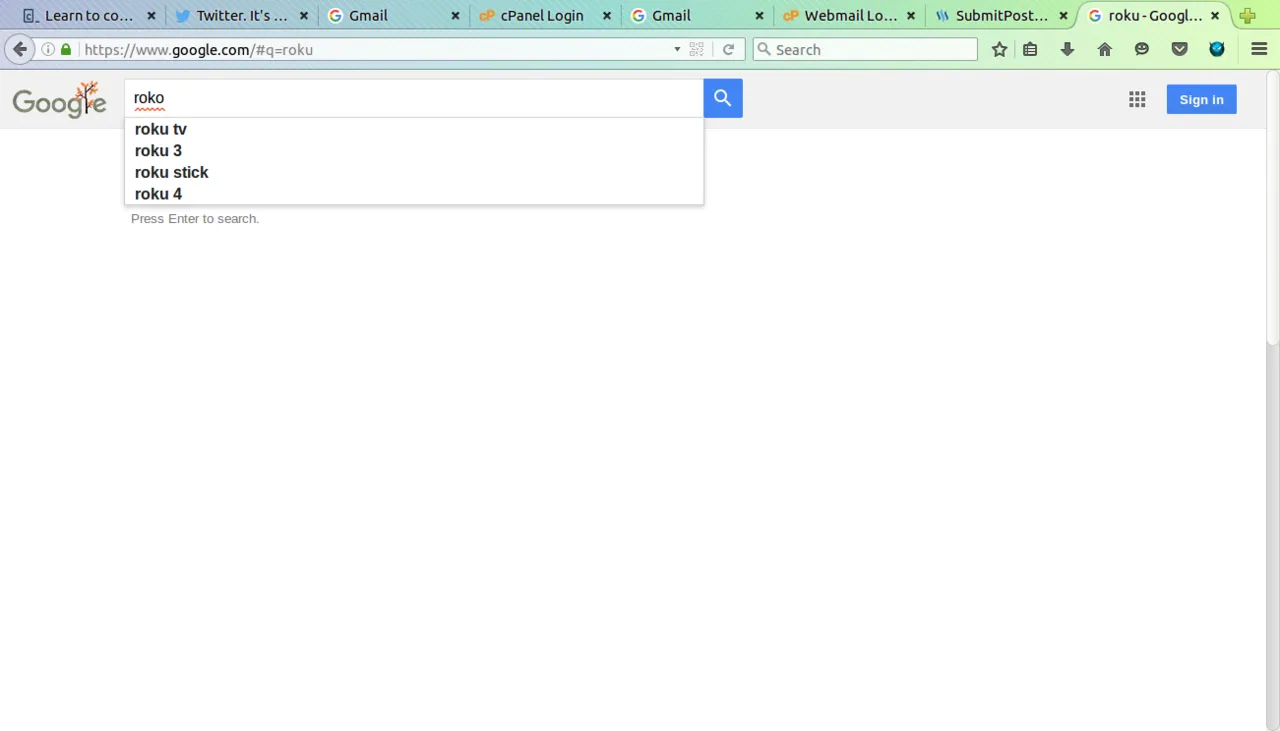Select the 'roku - Google' tab

click(1154, 16)
